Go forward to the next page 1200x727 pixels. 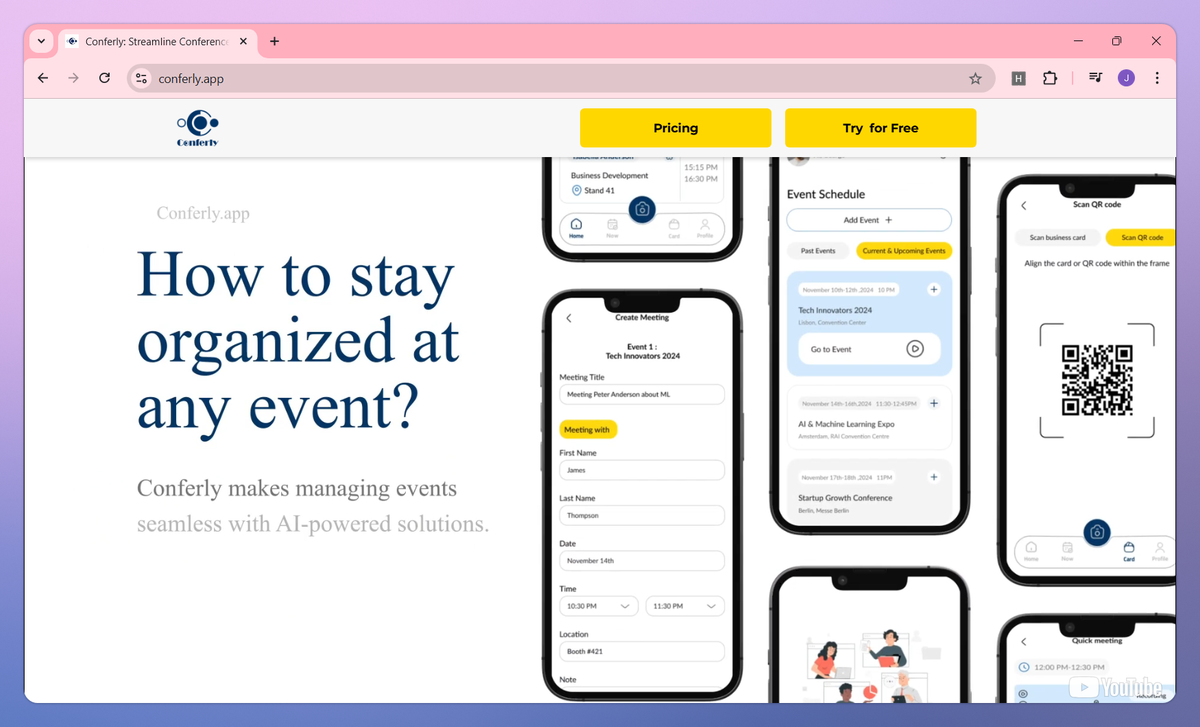[73, 78]
